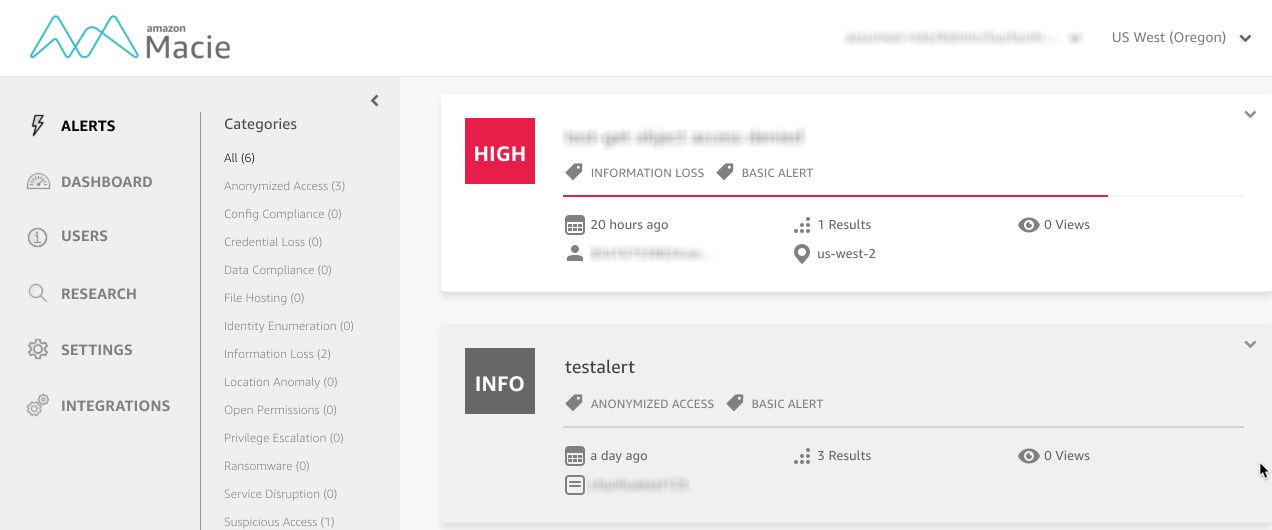Open Alerts via lightning bolt icon
1272x530 pixels.
[38, 126]
